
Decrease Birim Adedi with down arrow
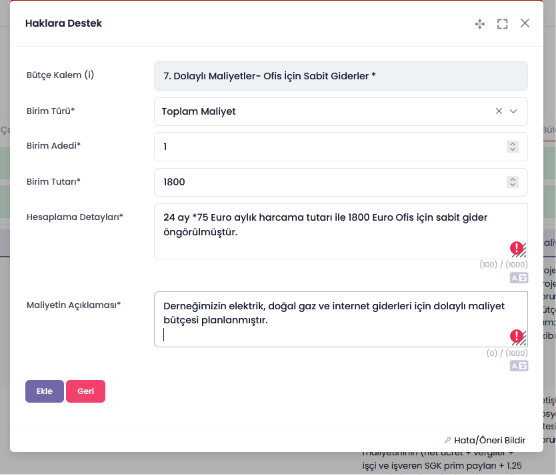[512, 149]
